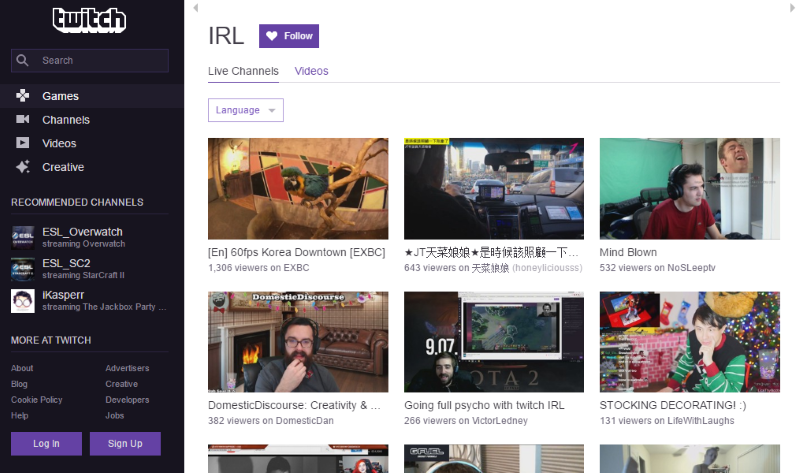Open ESL_SC2 recommended channel name
This screenshot has width=800, height=473.
[x=66, y=263]
